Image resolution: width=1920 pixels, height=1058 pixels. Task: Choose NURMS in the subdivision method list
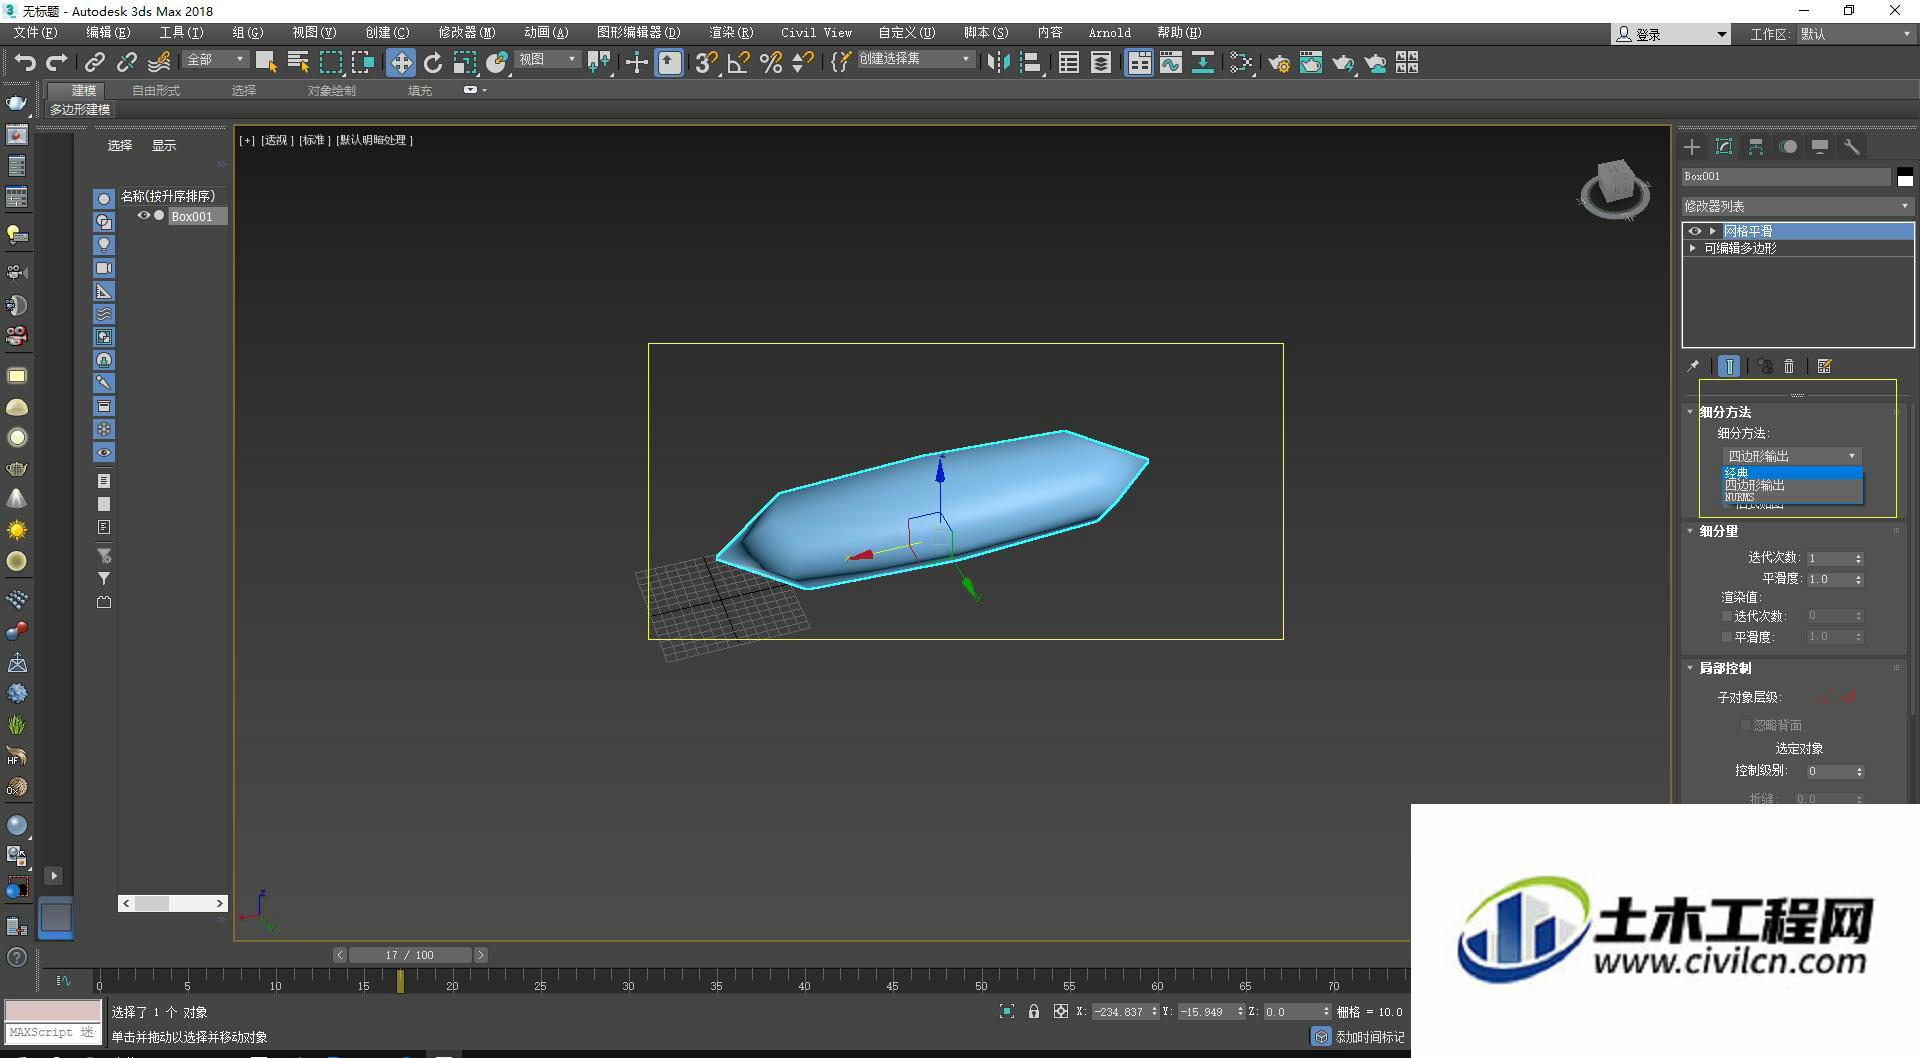tap(1792, 497)
